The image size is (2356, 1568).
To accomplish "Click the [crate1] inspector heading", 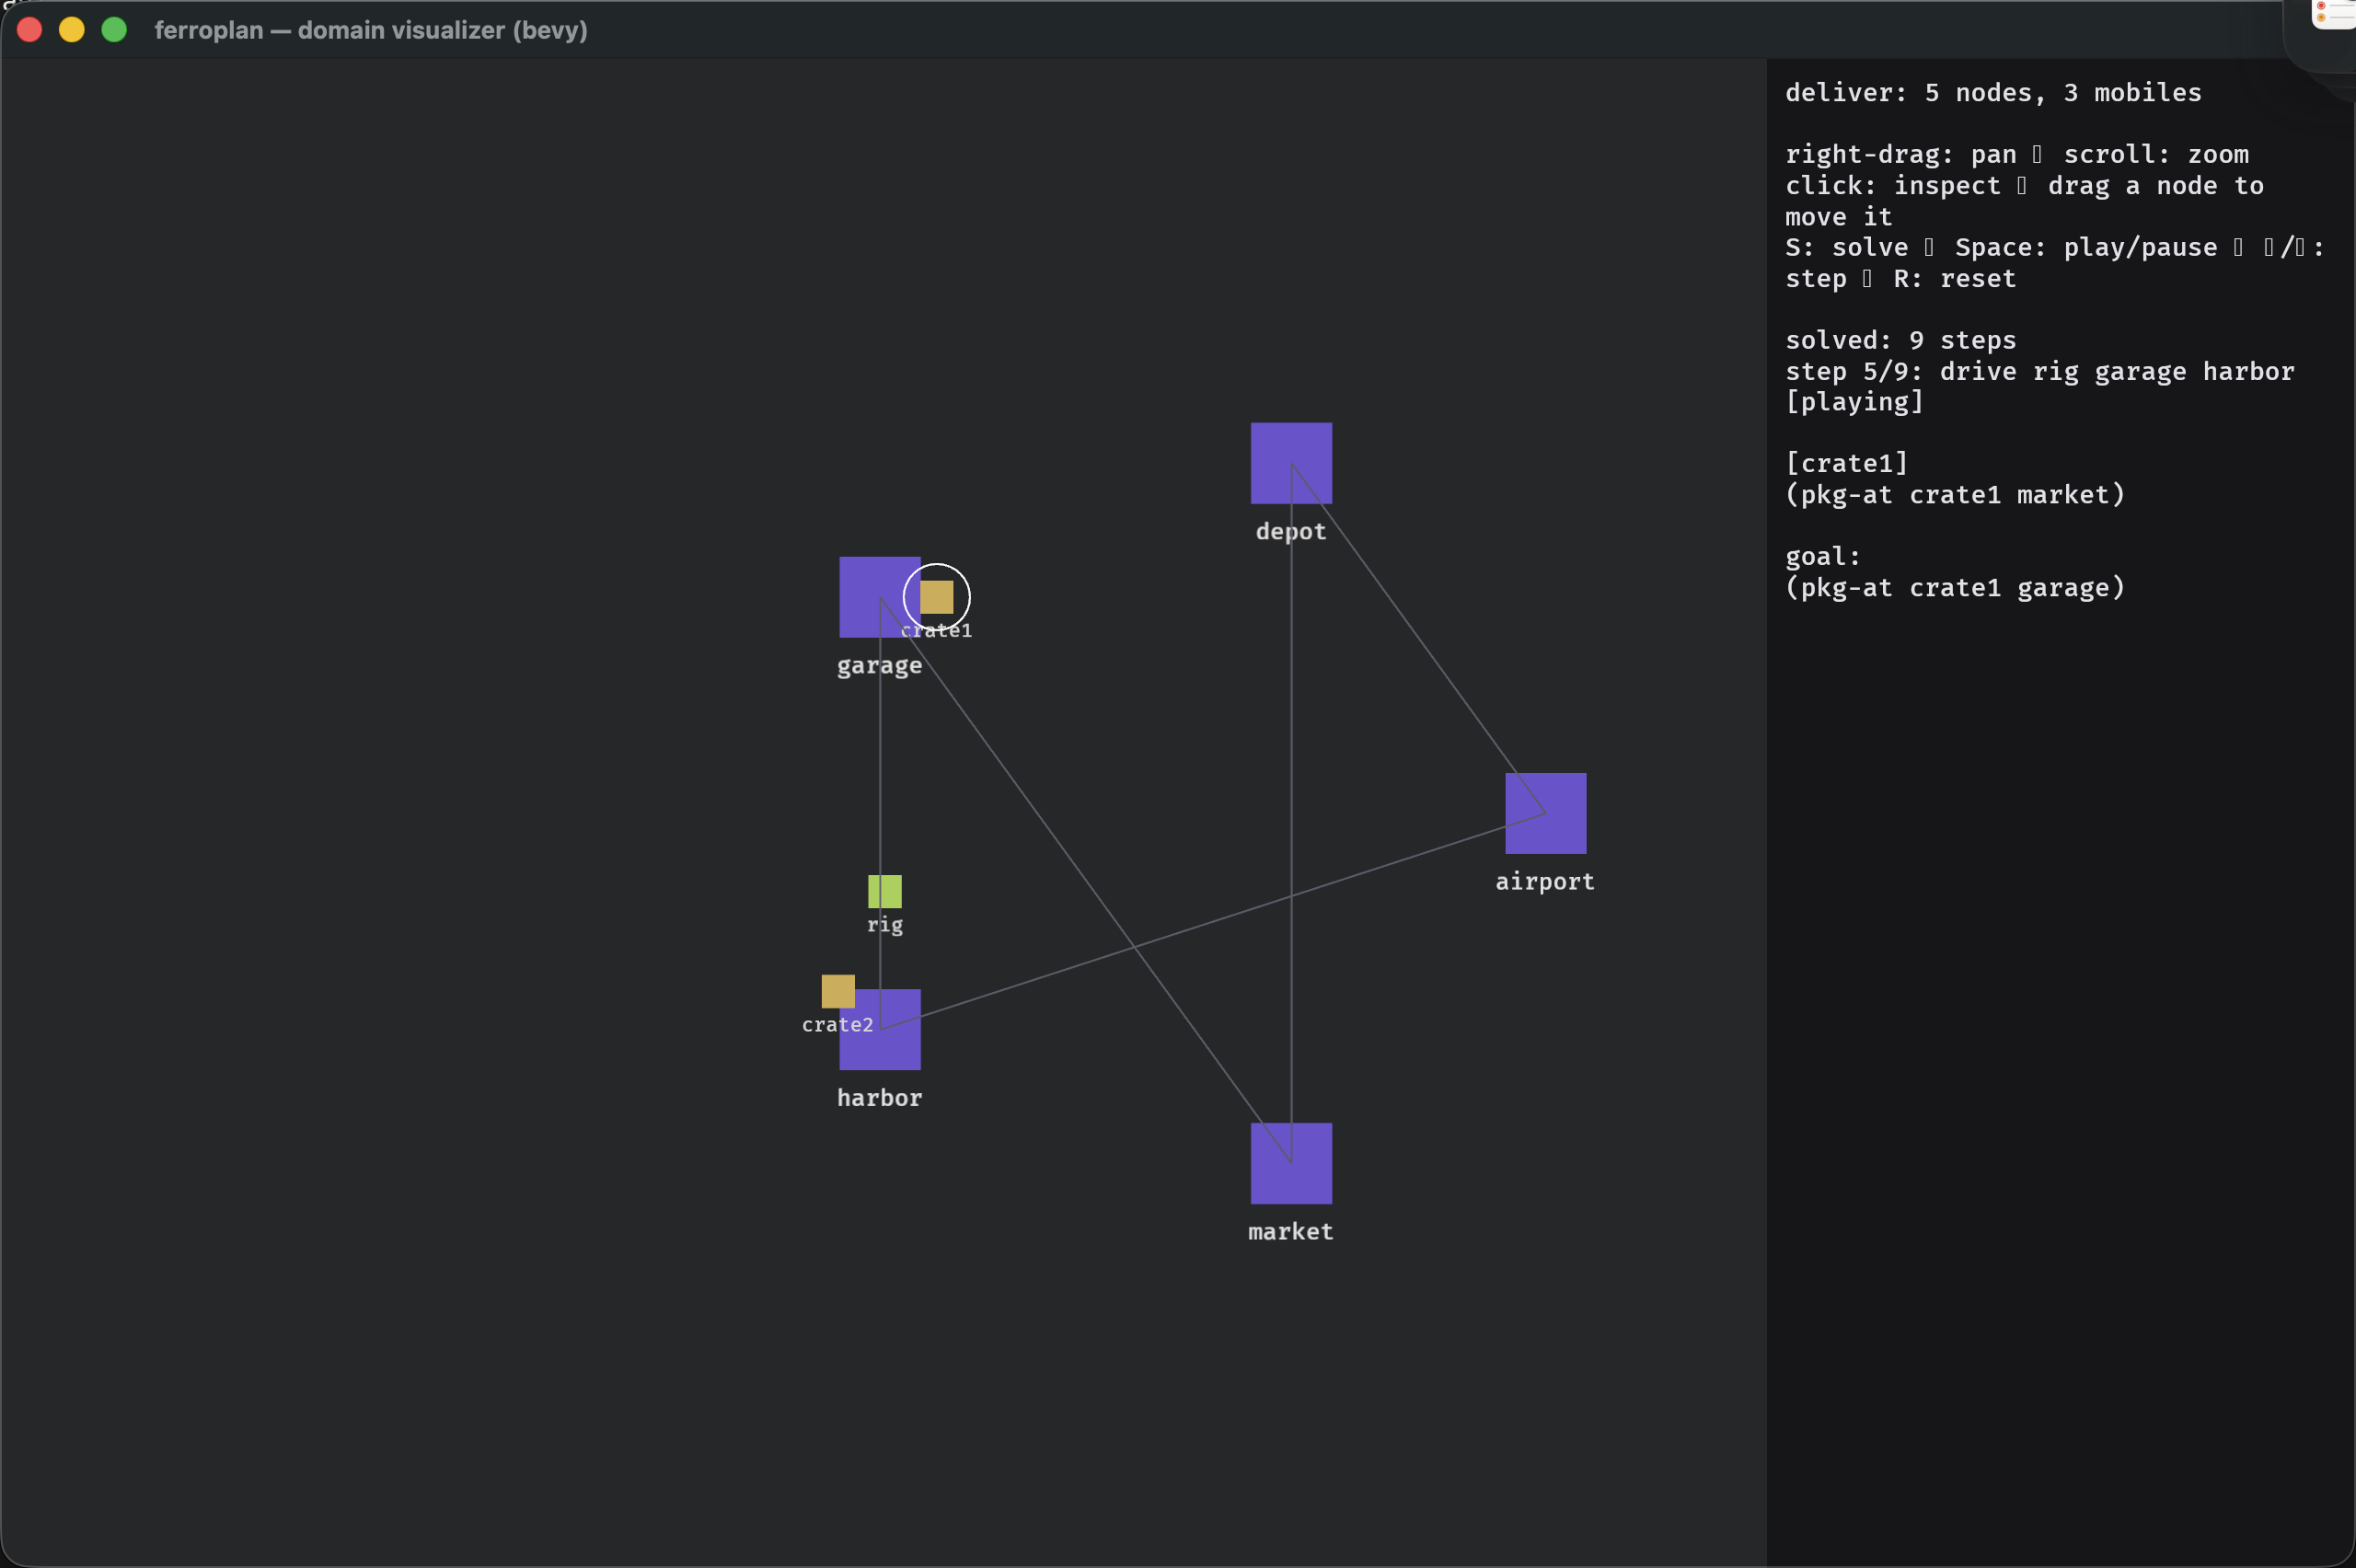I will (x=1846, y=464).
